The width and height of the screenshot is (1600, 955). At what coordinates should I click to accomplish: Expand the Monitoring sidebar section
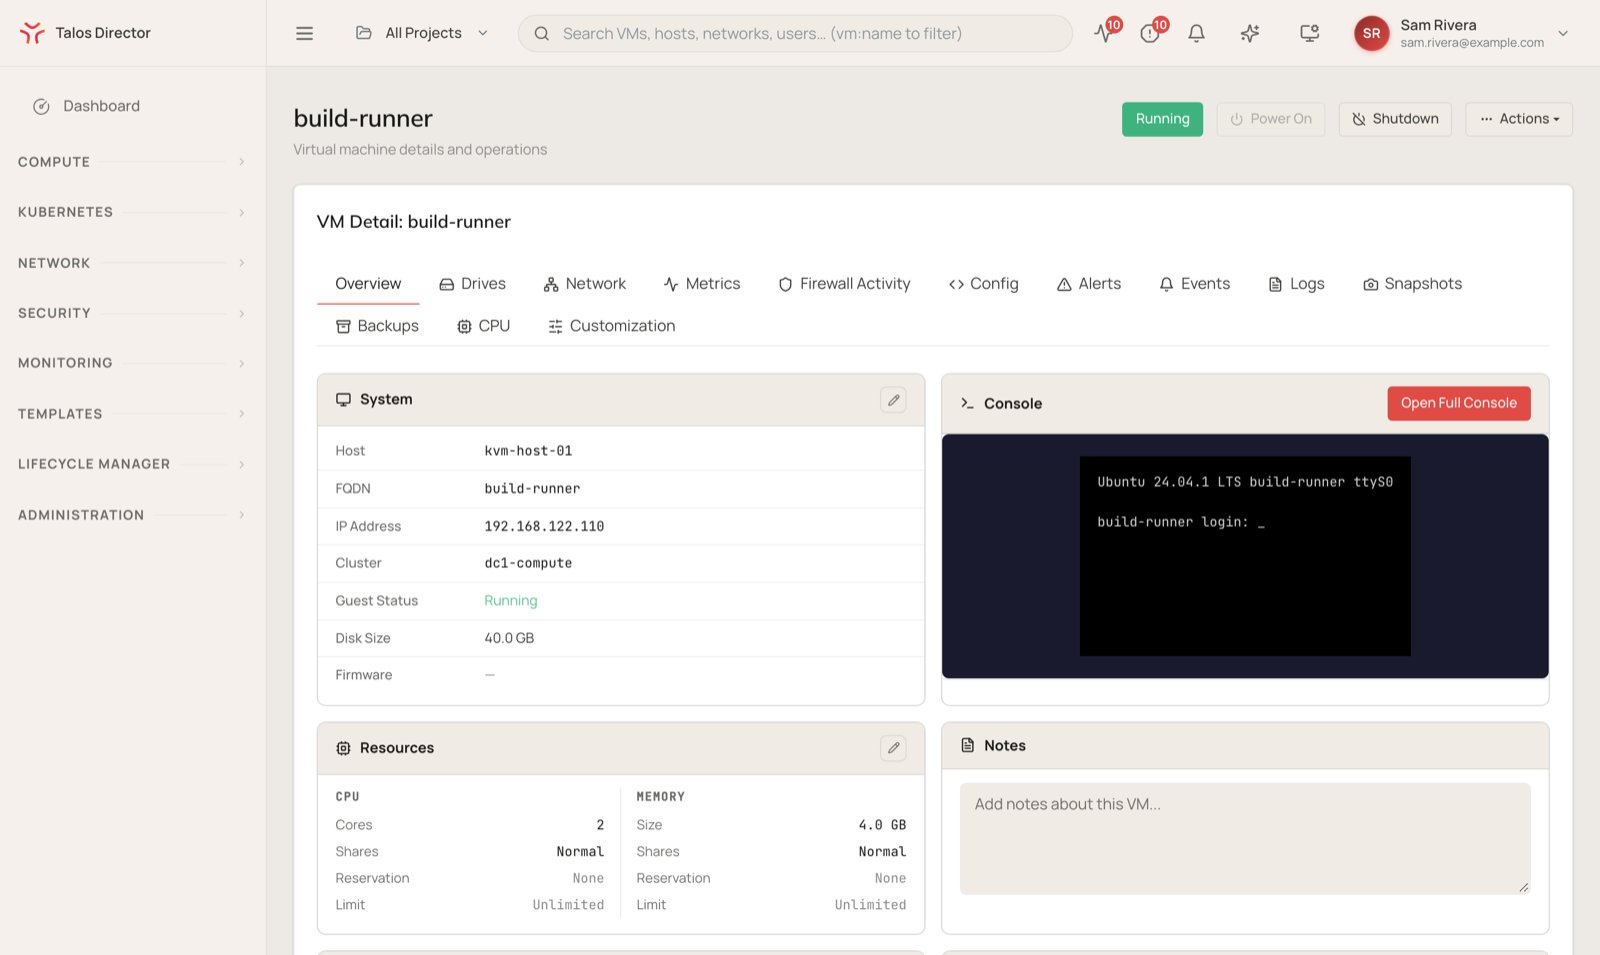tap(132, 363)
